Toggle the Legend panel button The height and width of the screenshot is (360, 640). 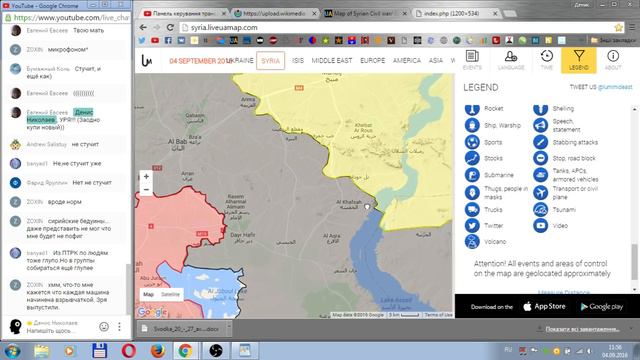pyautogui.click(x=579, y=60)
